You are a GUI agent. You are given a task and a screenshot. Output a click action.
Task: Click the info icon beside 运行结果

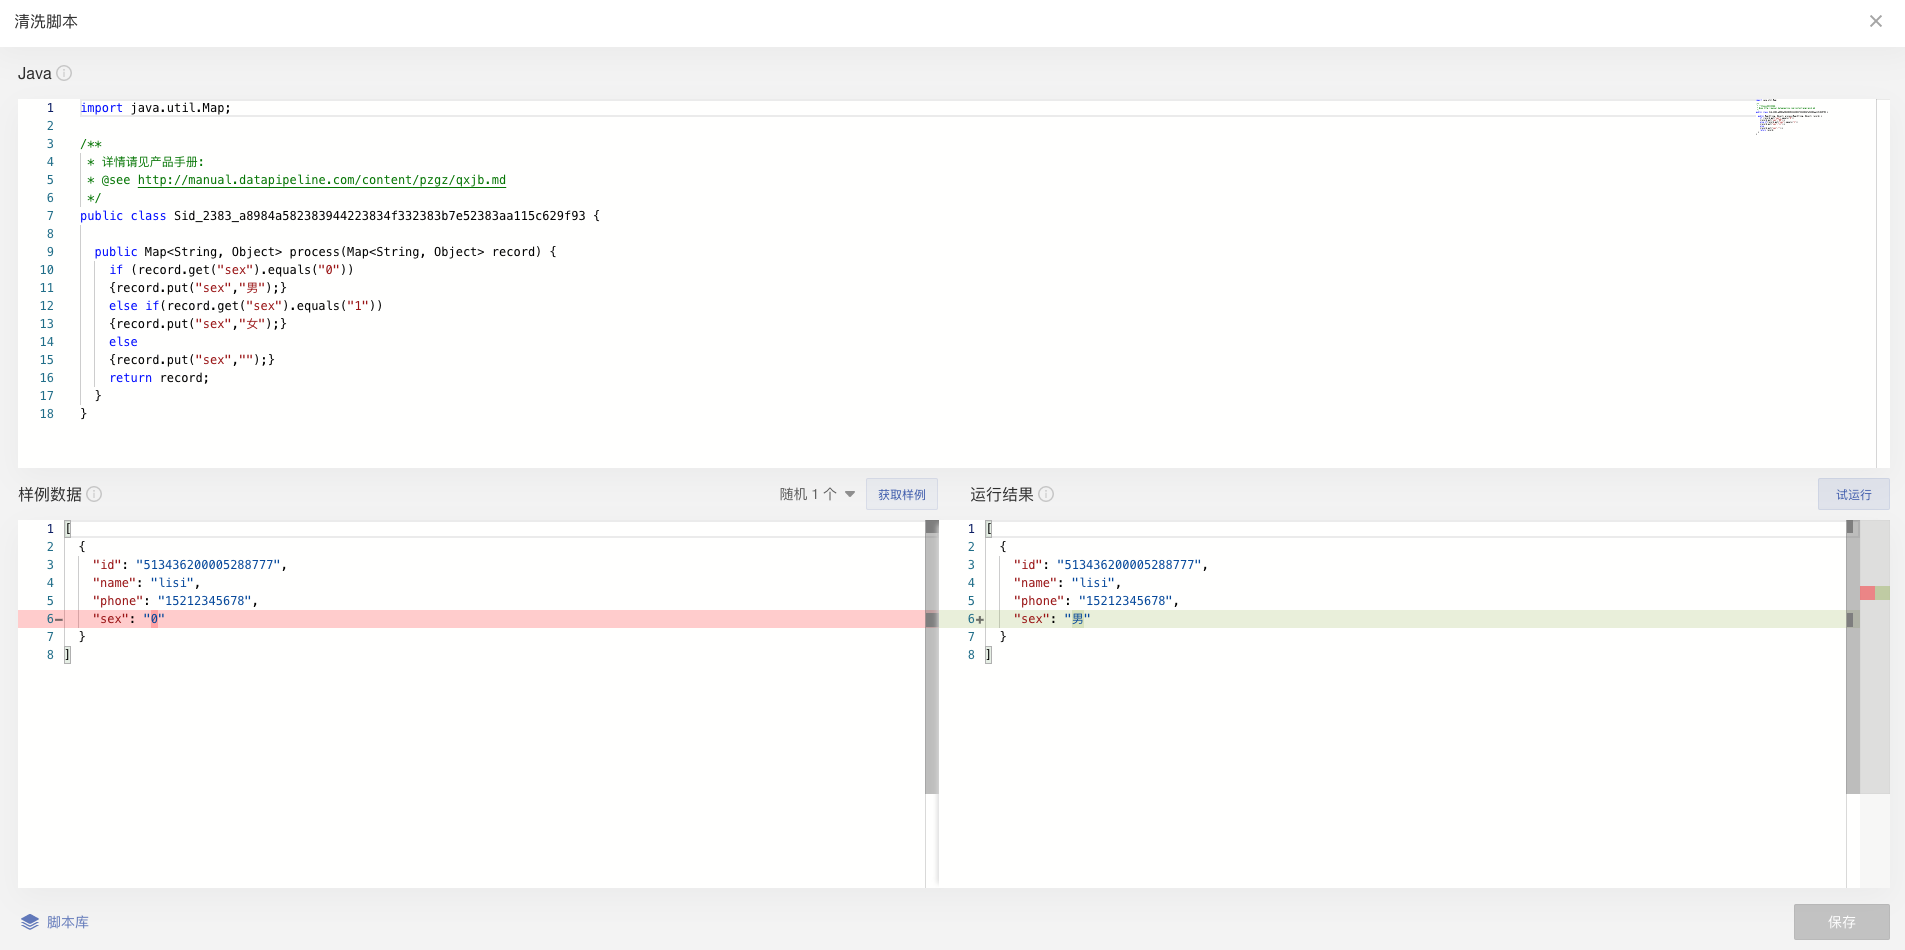(x=1046, y=494)
